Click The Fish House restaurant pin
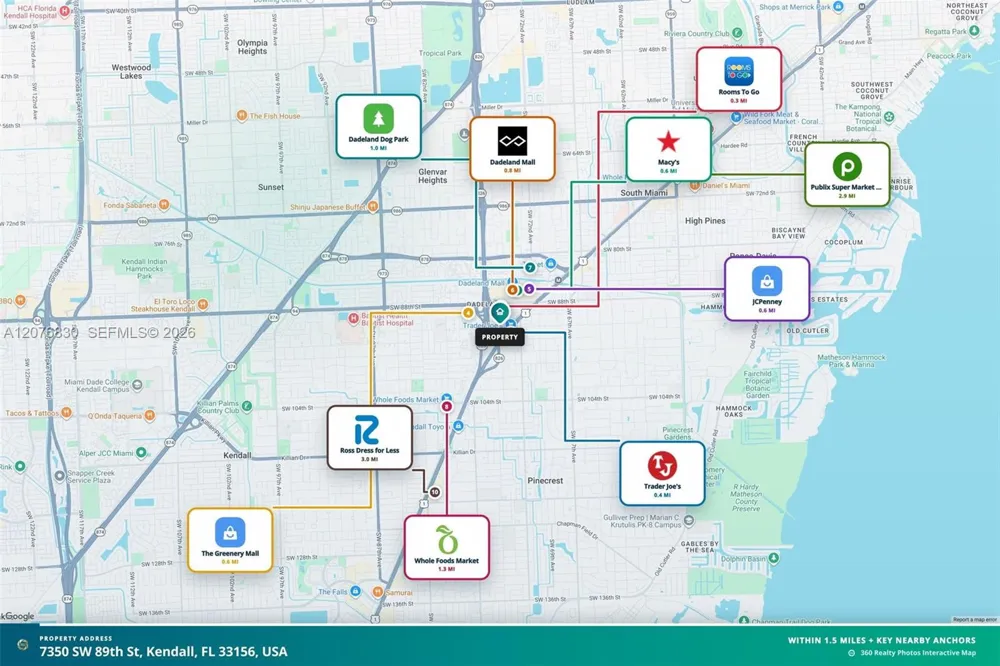 241,115
